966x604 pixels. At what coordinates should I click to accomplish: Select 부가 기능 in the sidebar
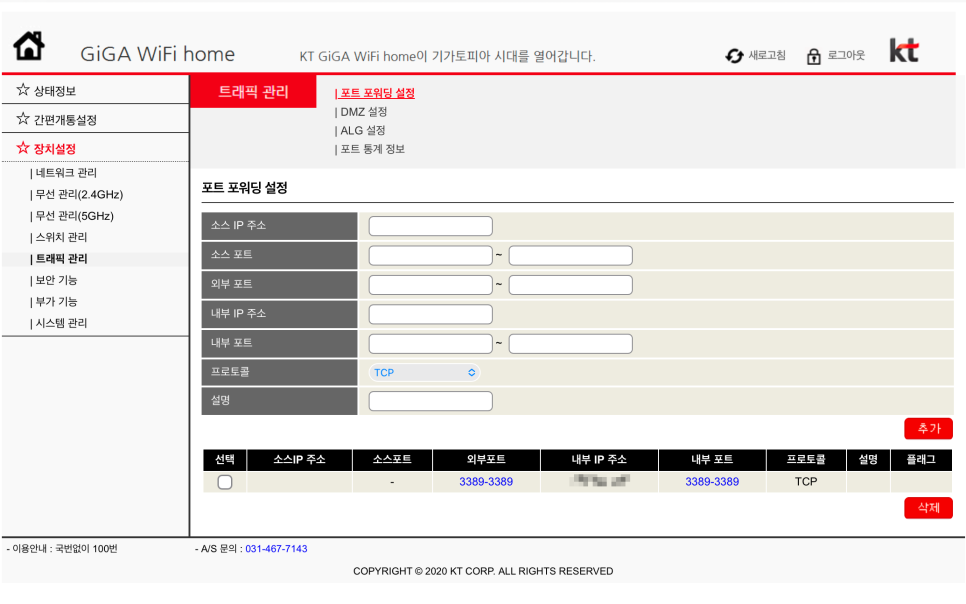click(x=56, y=302)
